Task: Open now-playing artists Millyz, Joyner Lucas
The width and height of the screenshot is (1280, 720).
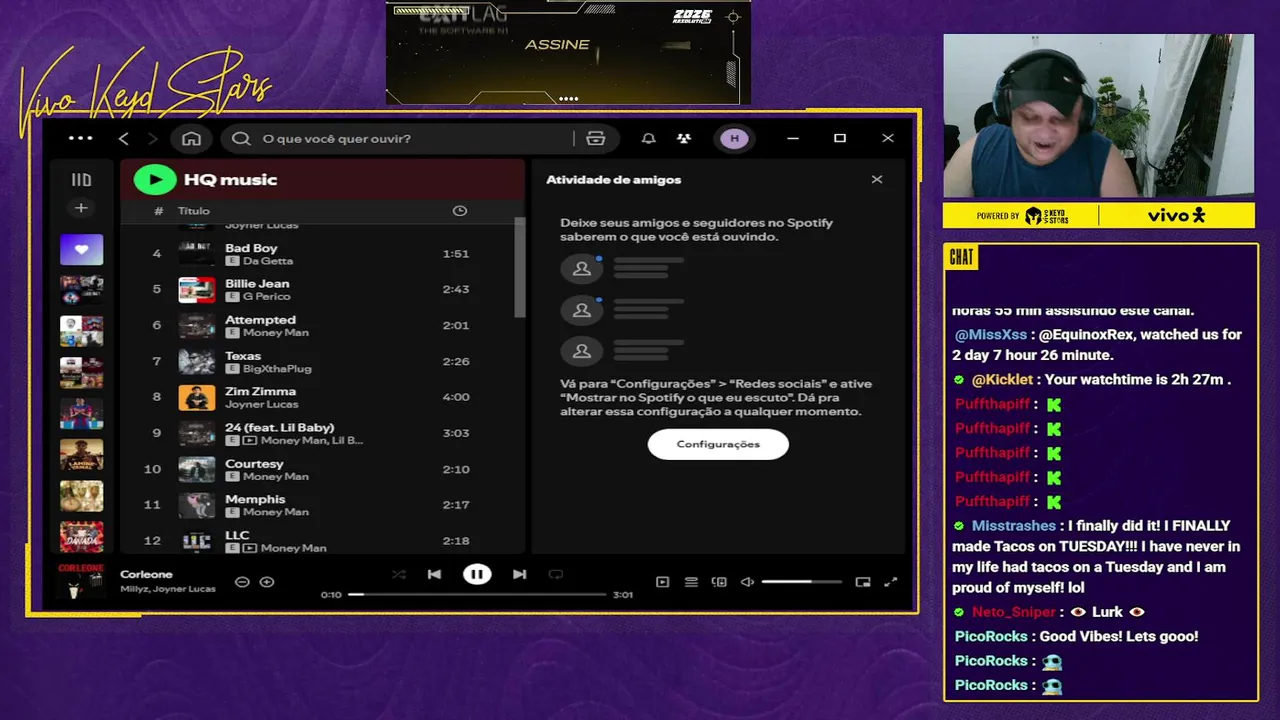Action: [x=168, y=589]
